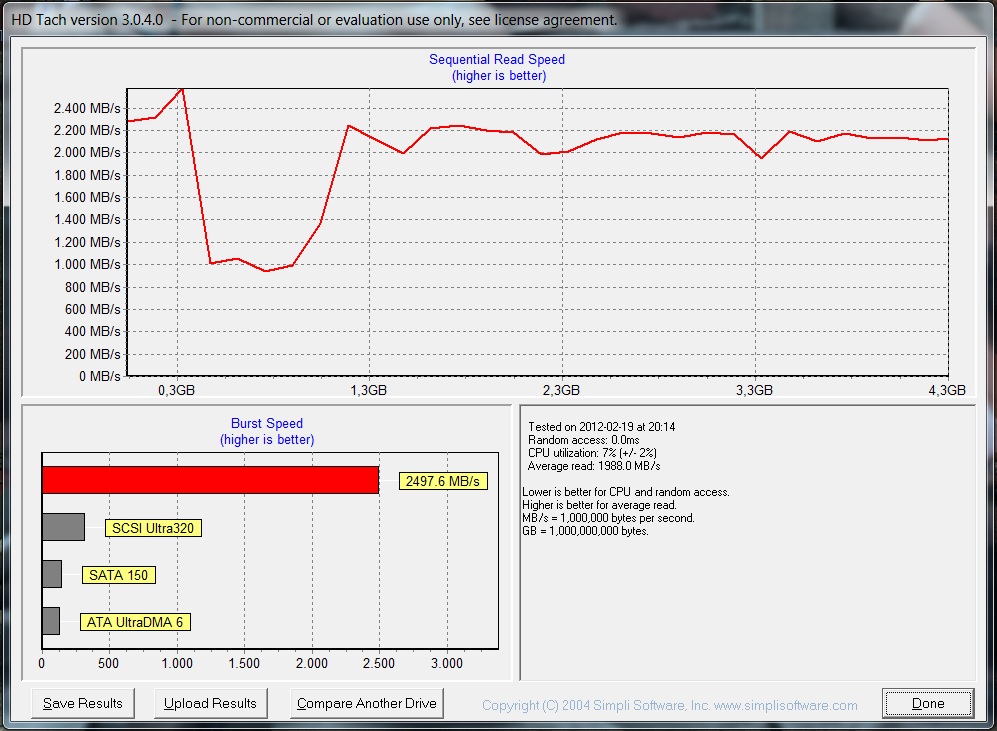Open the www.simplisoftware.com link
The width and height of the screenshot is (997, 731).
[x=785, y=705]
